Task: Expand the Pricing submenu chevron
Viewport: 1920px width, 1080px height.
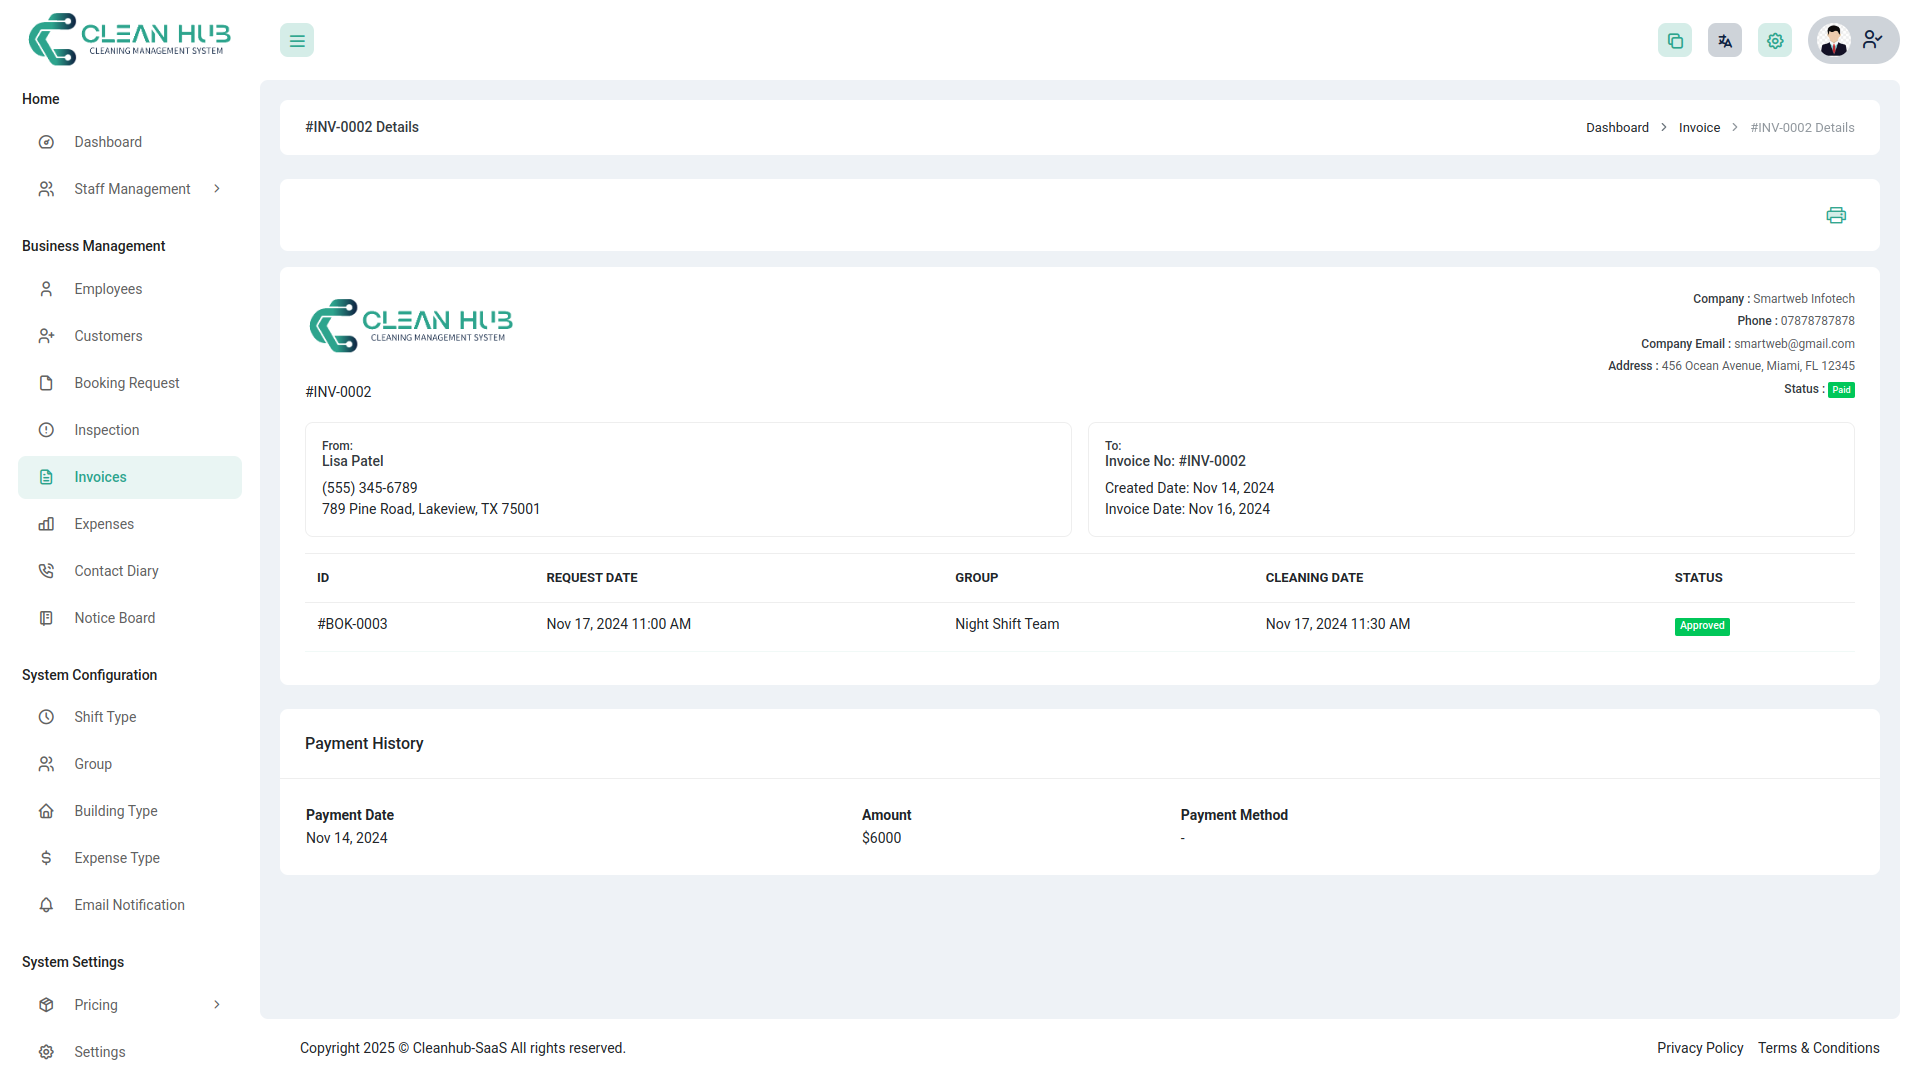Action: [217, 1005]
